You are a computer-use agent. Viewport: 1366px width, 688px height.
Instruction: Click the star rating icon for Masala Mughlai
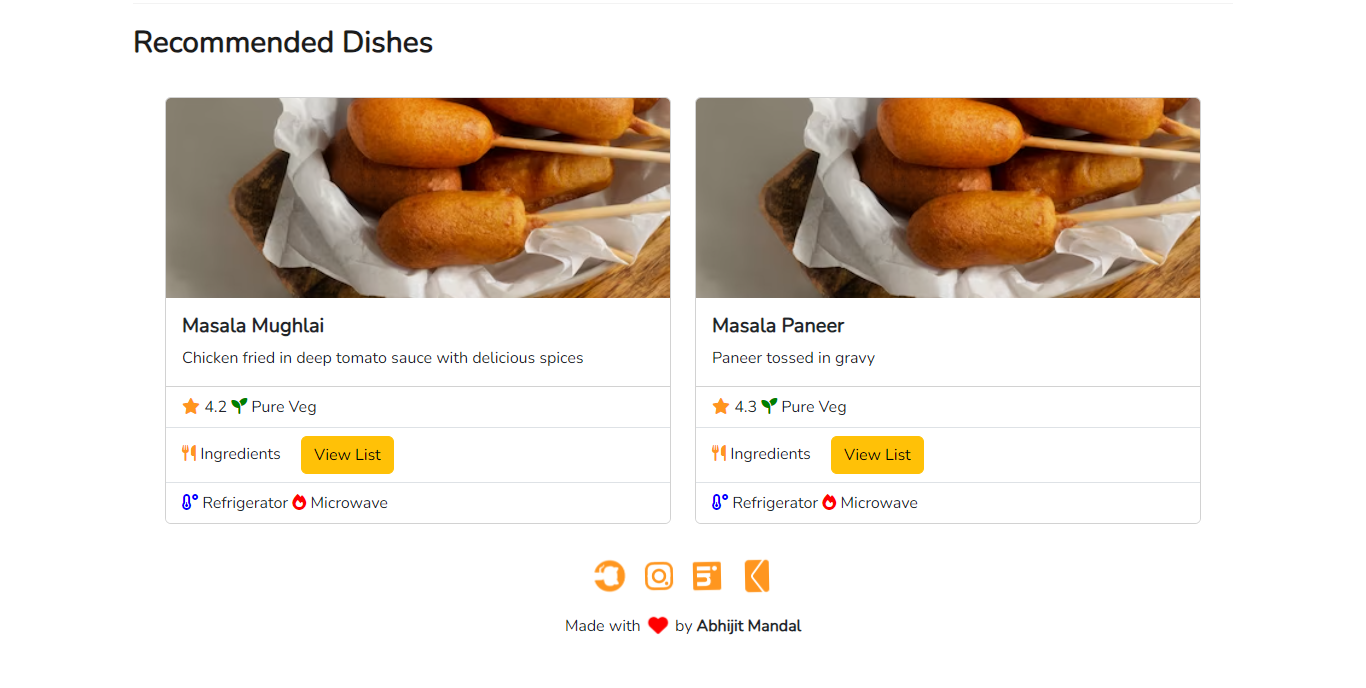pyautogui.click(x=188, y=405)
